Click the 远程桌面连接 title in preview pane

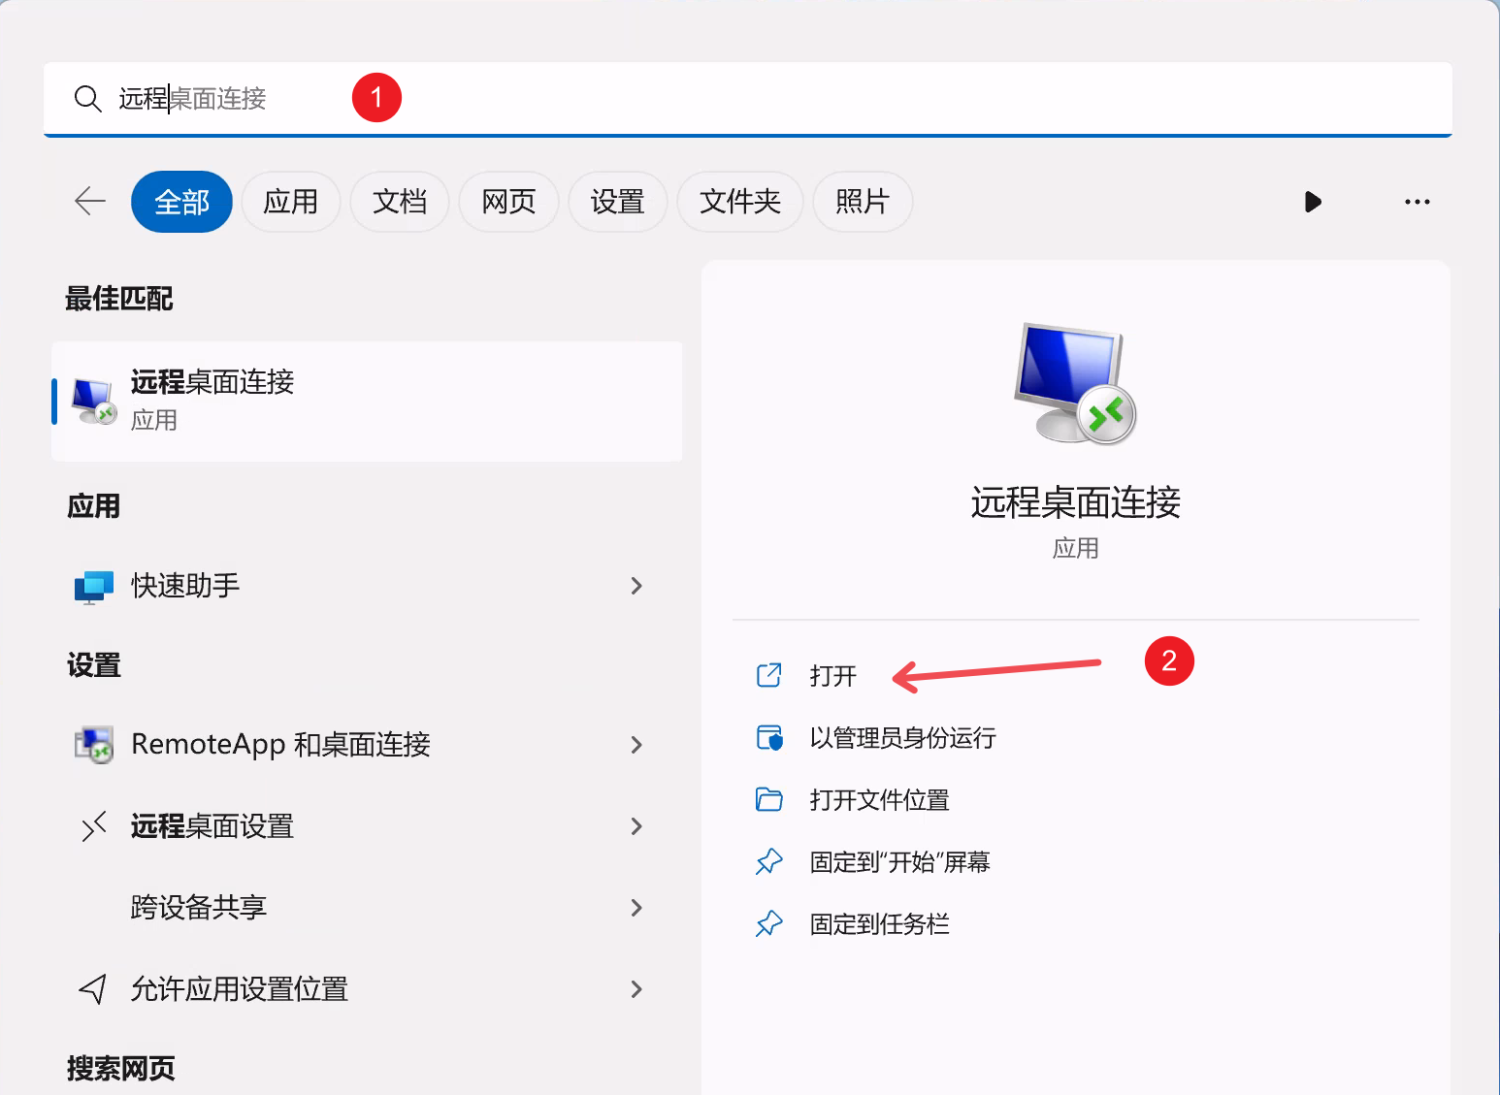pos(1076,502)
